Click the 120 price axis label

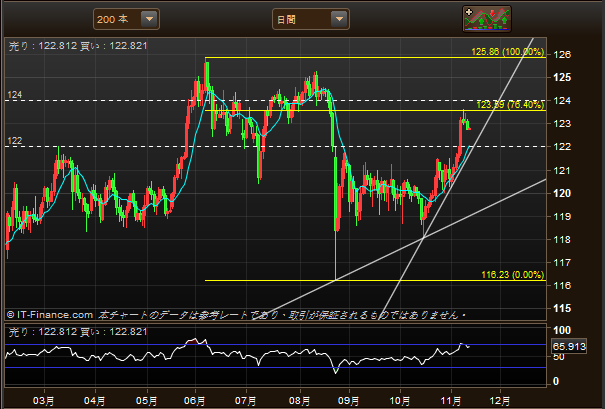[562, 193]
